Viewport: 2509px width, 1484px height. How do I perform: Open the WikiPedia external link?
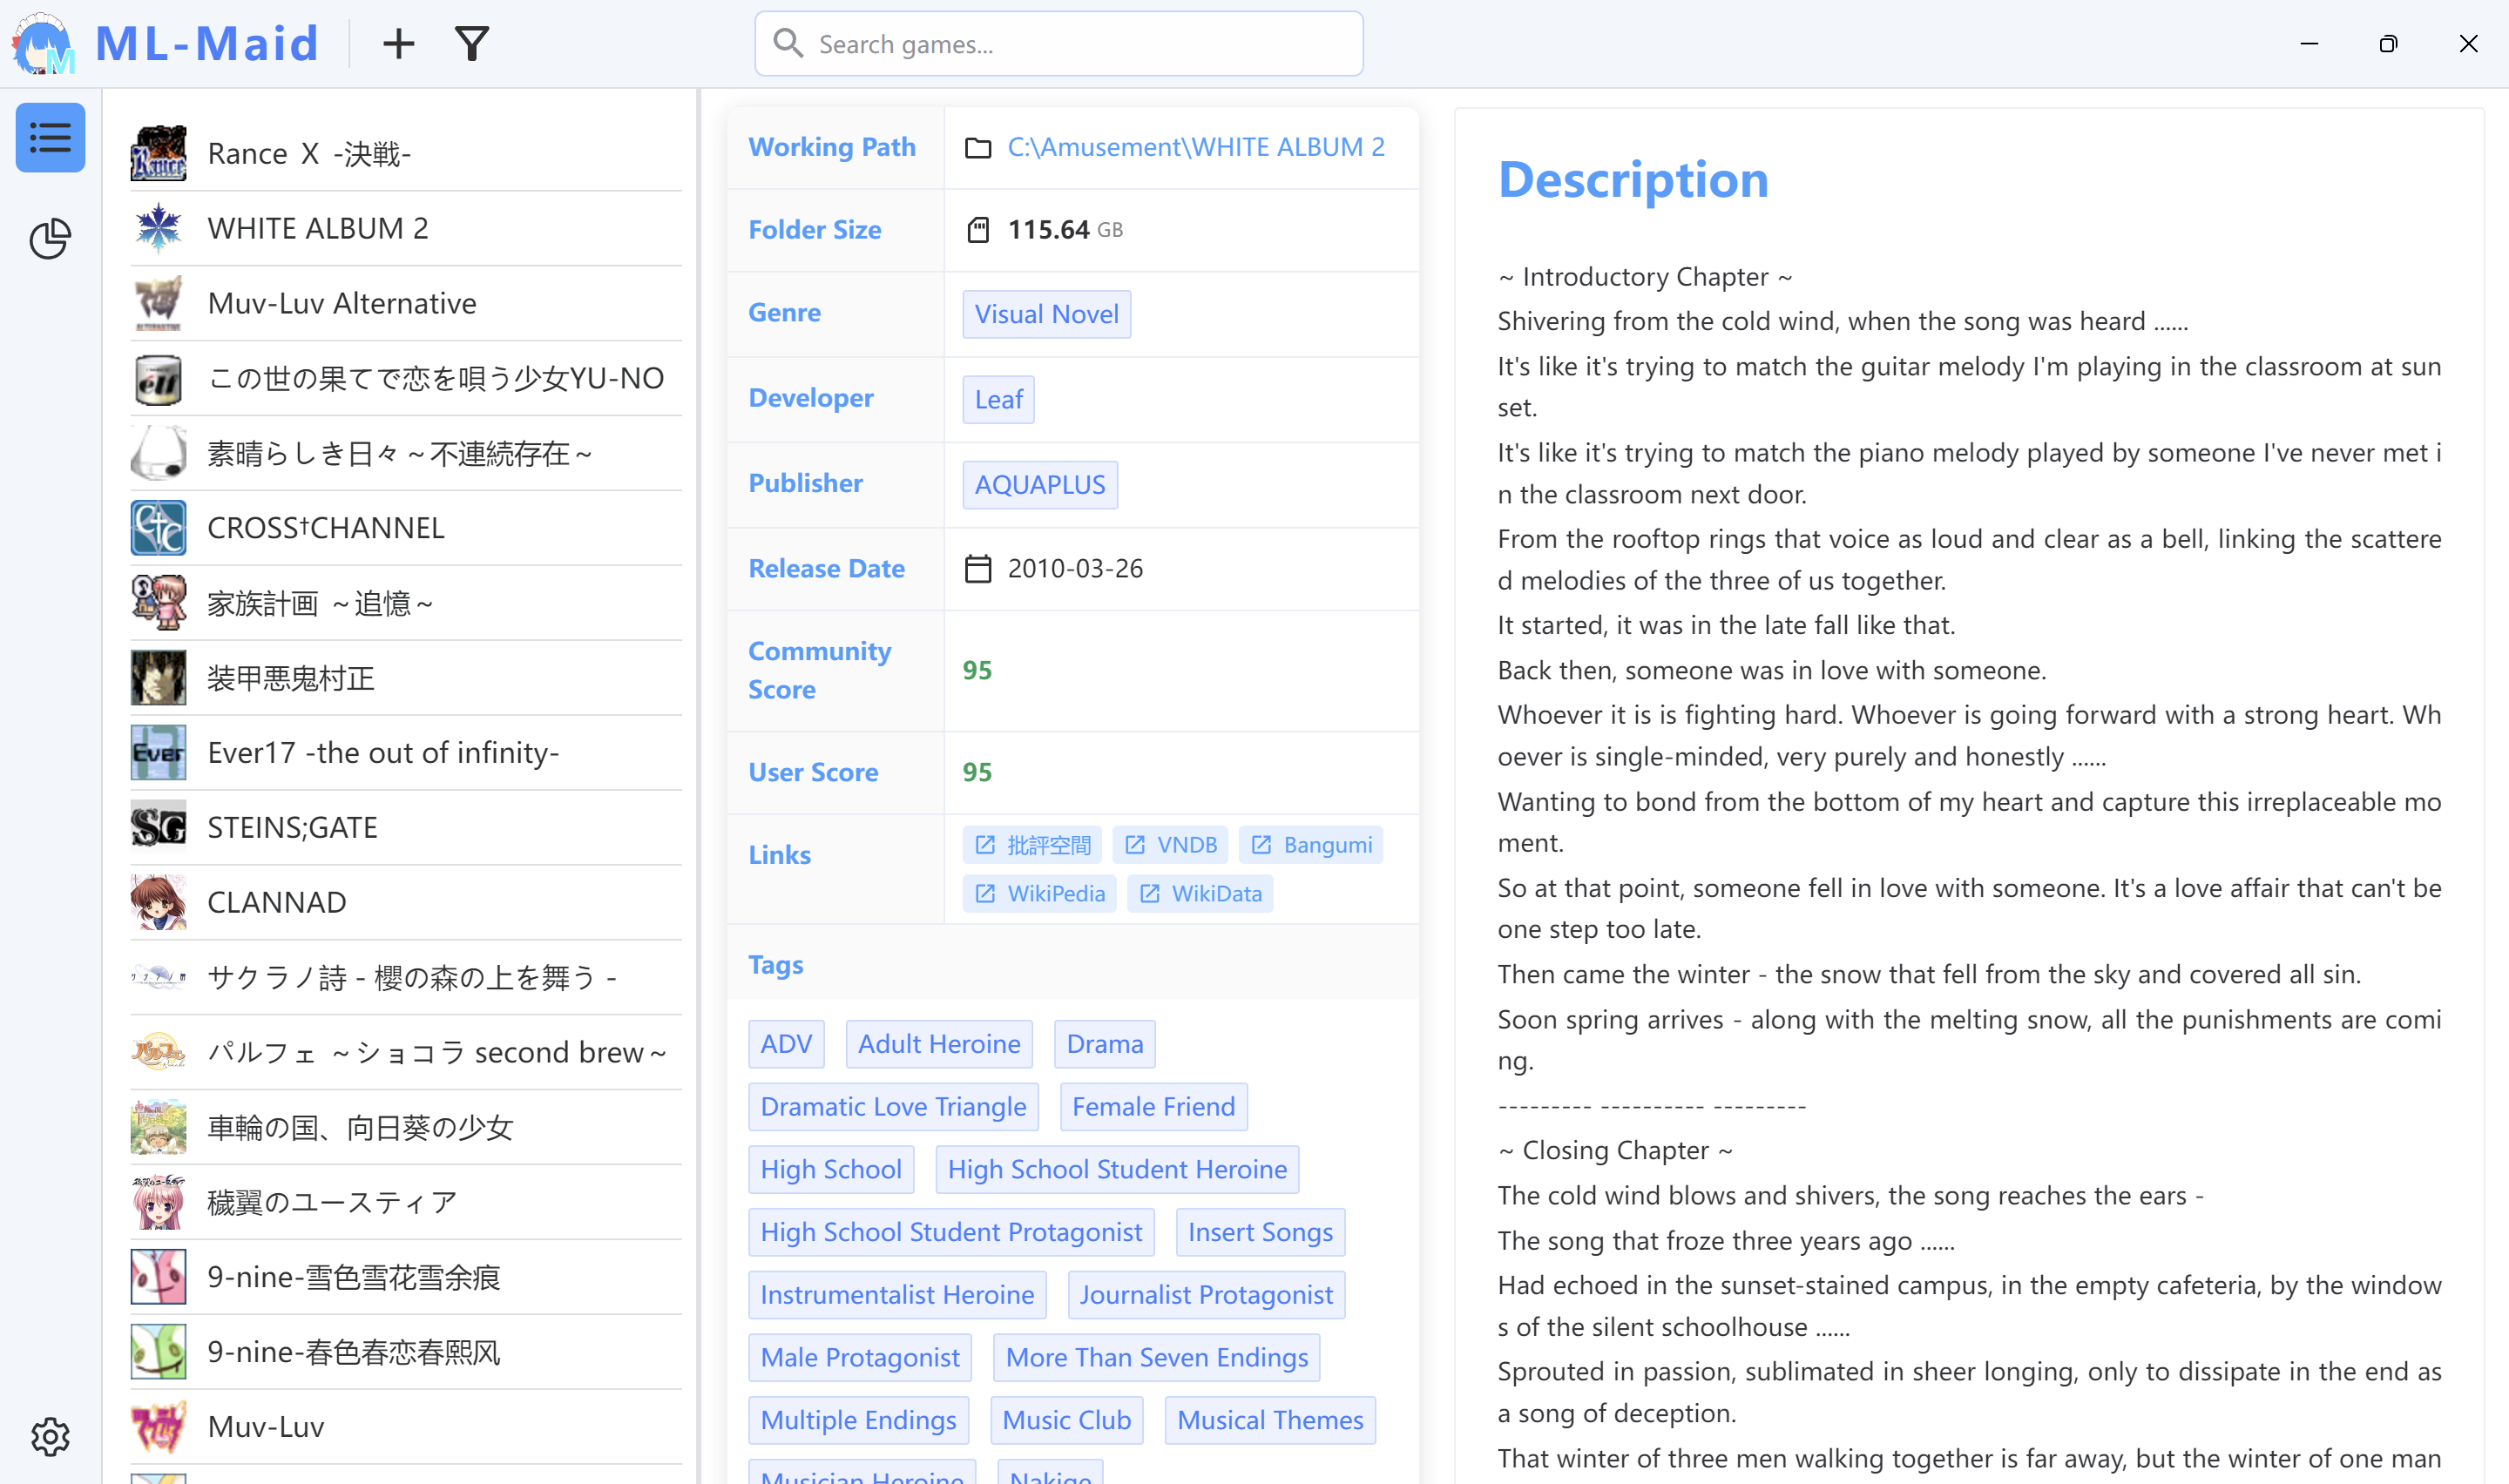(1039, 893)
